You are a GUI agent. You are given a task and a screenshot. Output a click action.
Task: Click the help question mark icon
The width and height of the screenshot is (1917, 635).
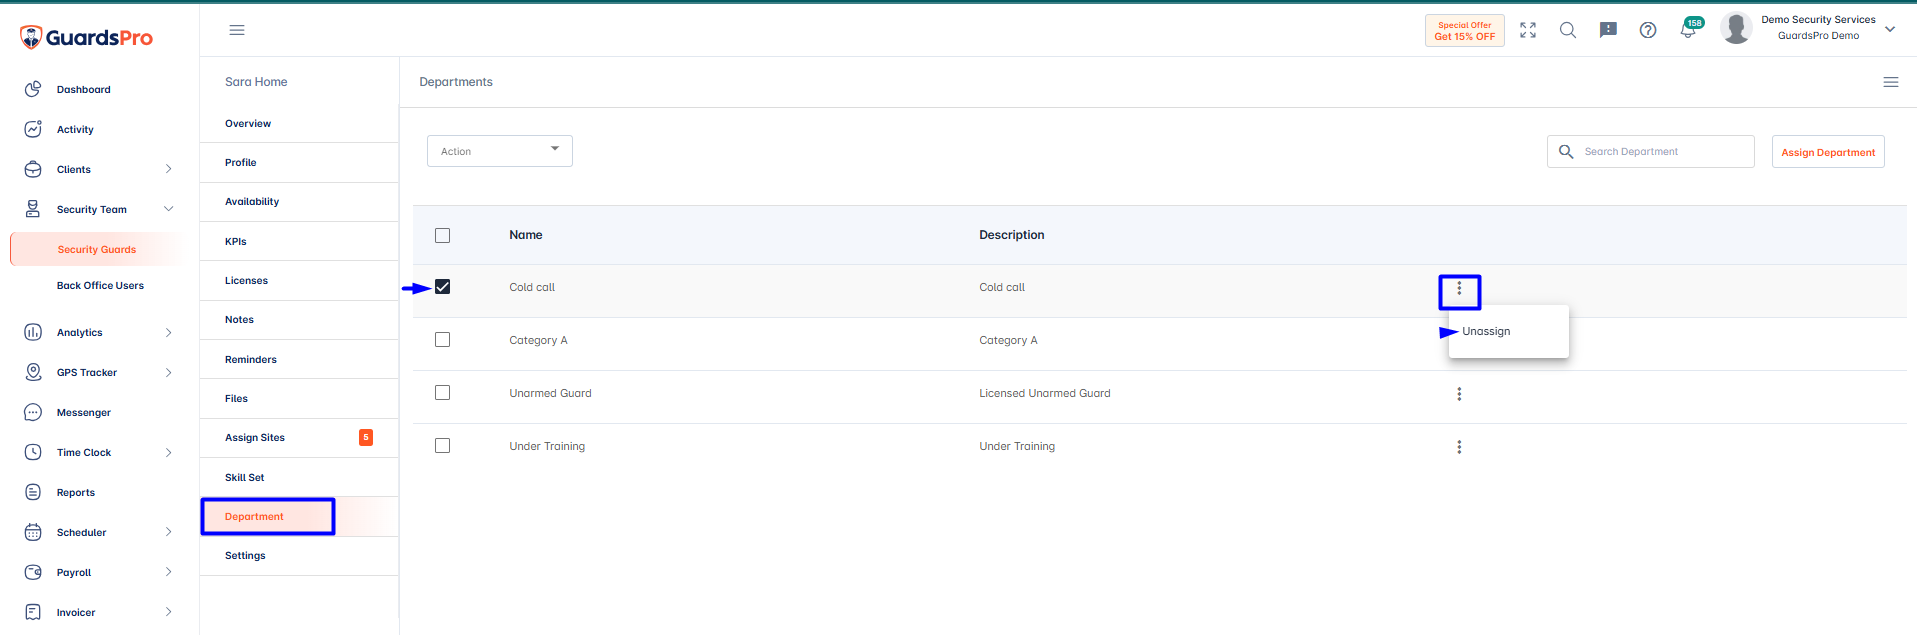pyautogui.click(x=1648, y=30)
